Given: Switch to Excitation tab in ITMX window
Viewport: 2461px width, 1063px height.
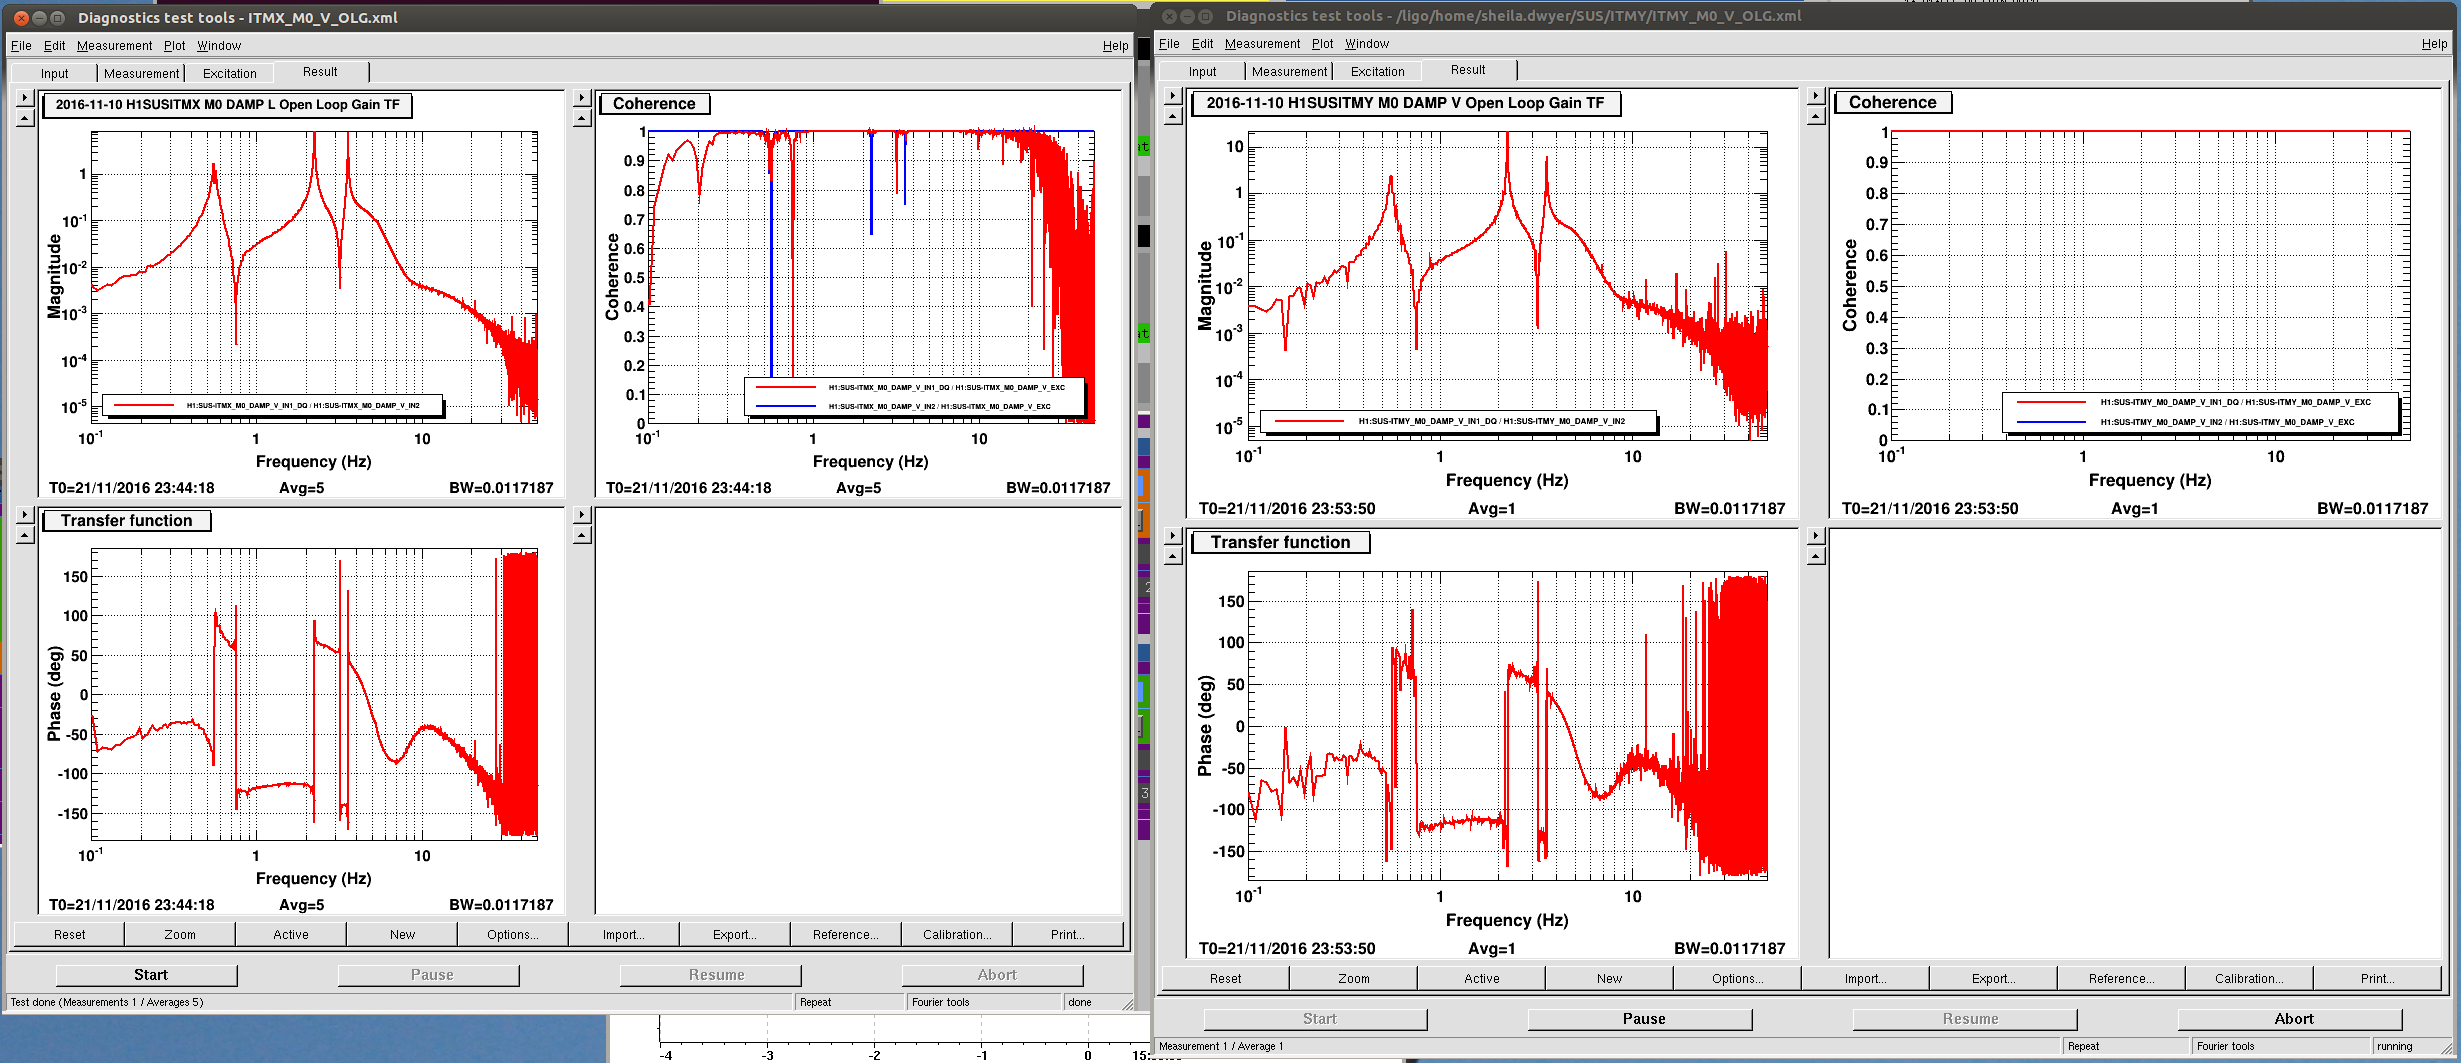Looking at the screenshot, I should [x=229, y=73].
